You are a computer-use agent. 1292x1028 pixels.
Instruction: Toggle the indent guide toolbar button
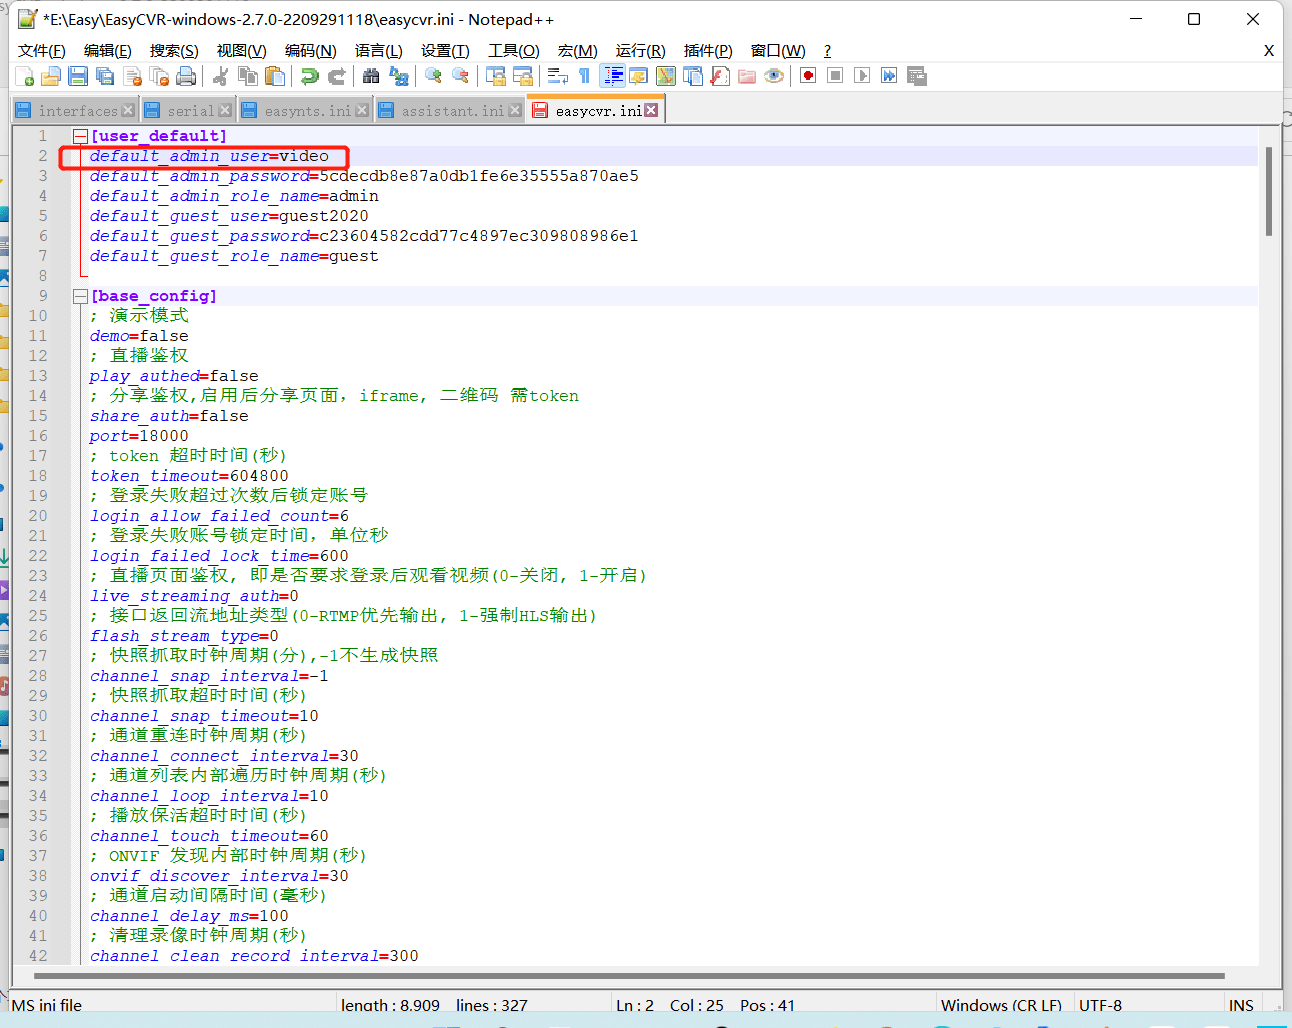click(x=612, y=76)
